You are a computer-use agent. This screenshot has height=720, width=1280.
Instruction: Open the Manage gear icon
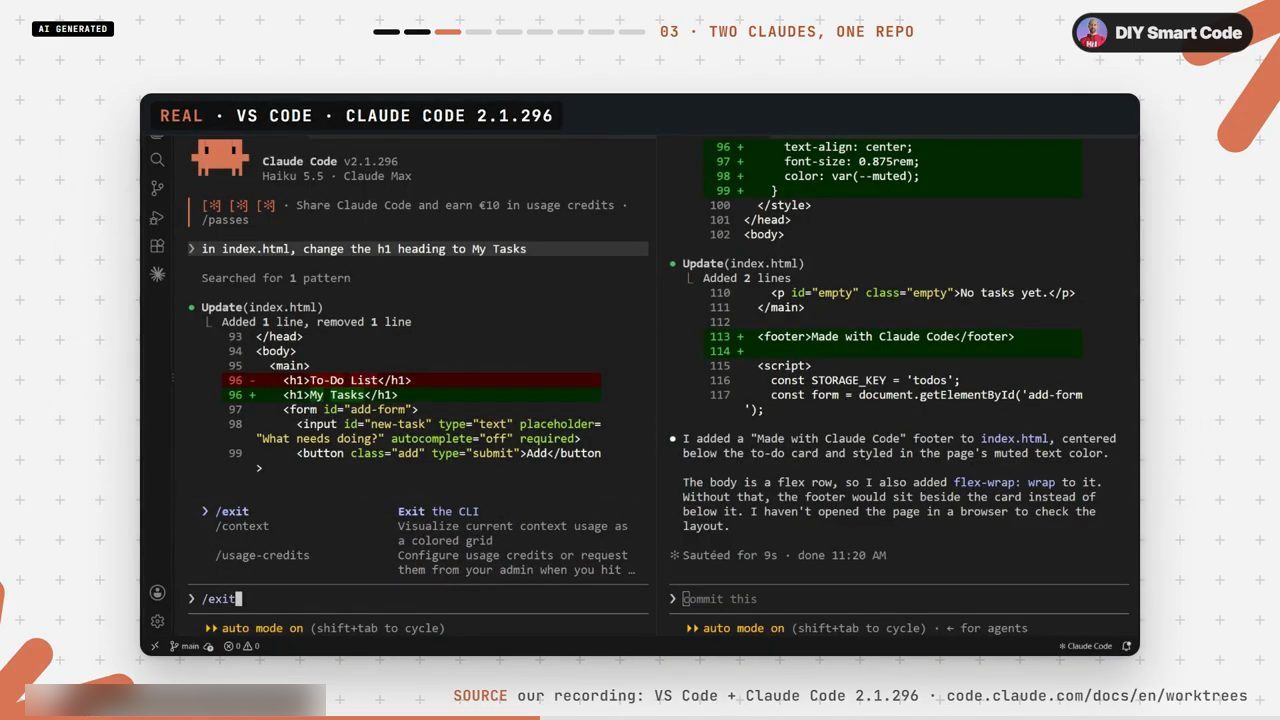click(157, 621)
